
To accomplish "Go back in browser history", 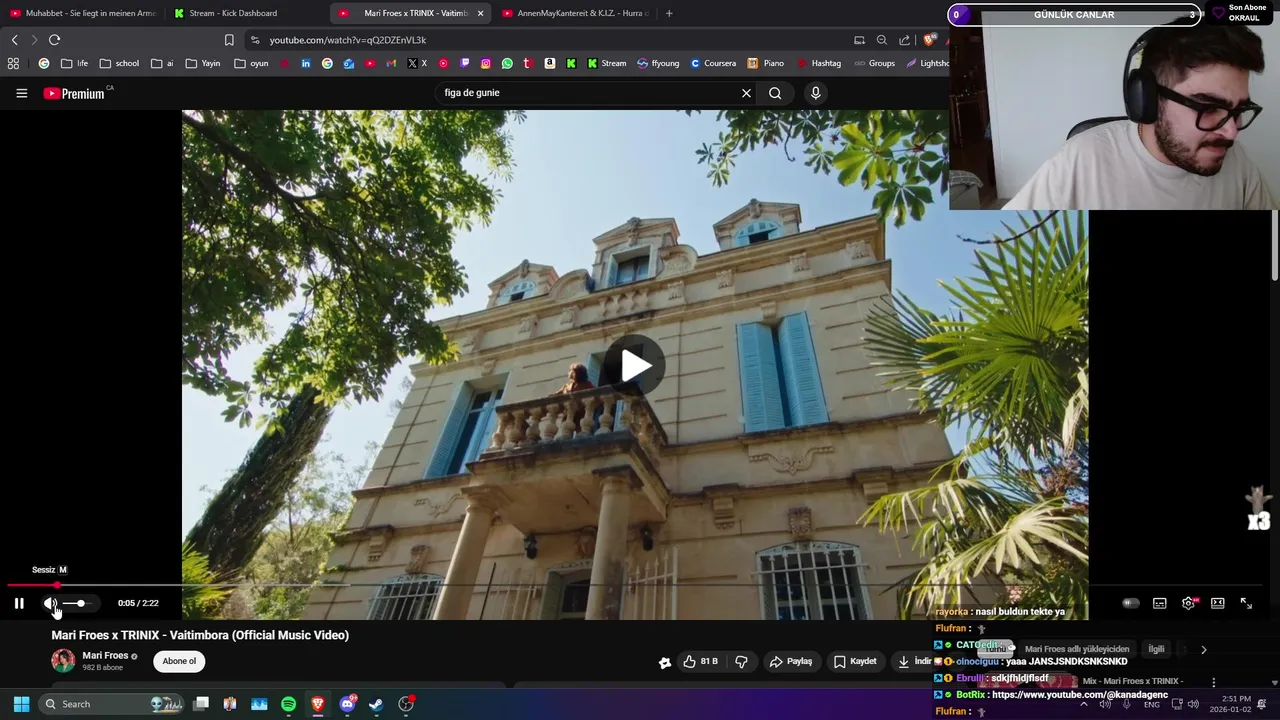I will coord(14,40).
